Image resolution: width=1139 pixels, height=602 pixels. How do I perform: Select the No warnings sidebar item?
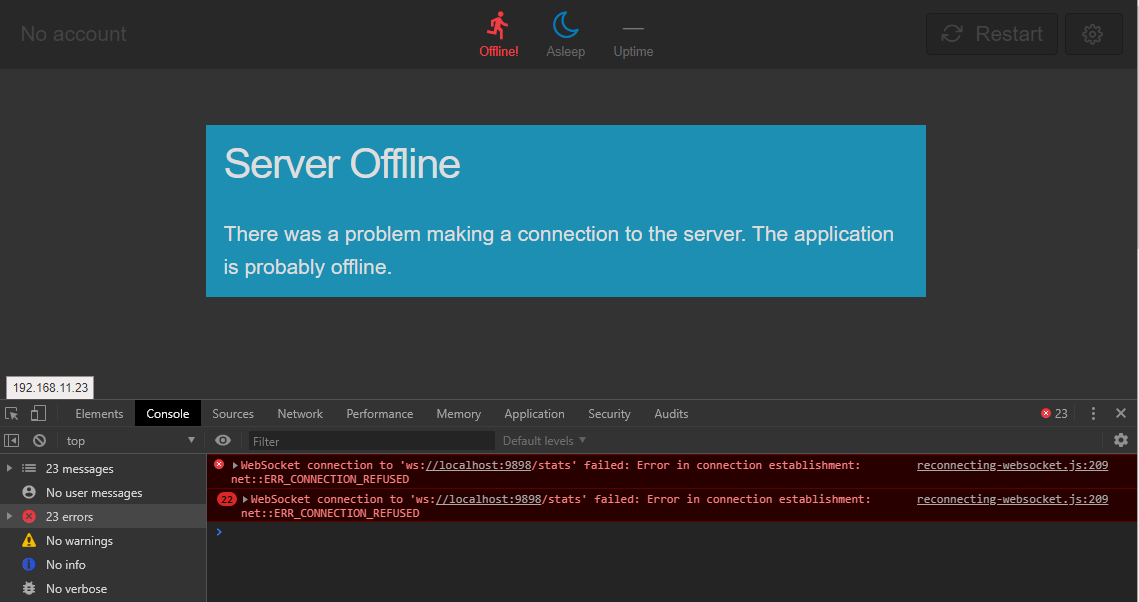coord(103,541)
